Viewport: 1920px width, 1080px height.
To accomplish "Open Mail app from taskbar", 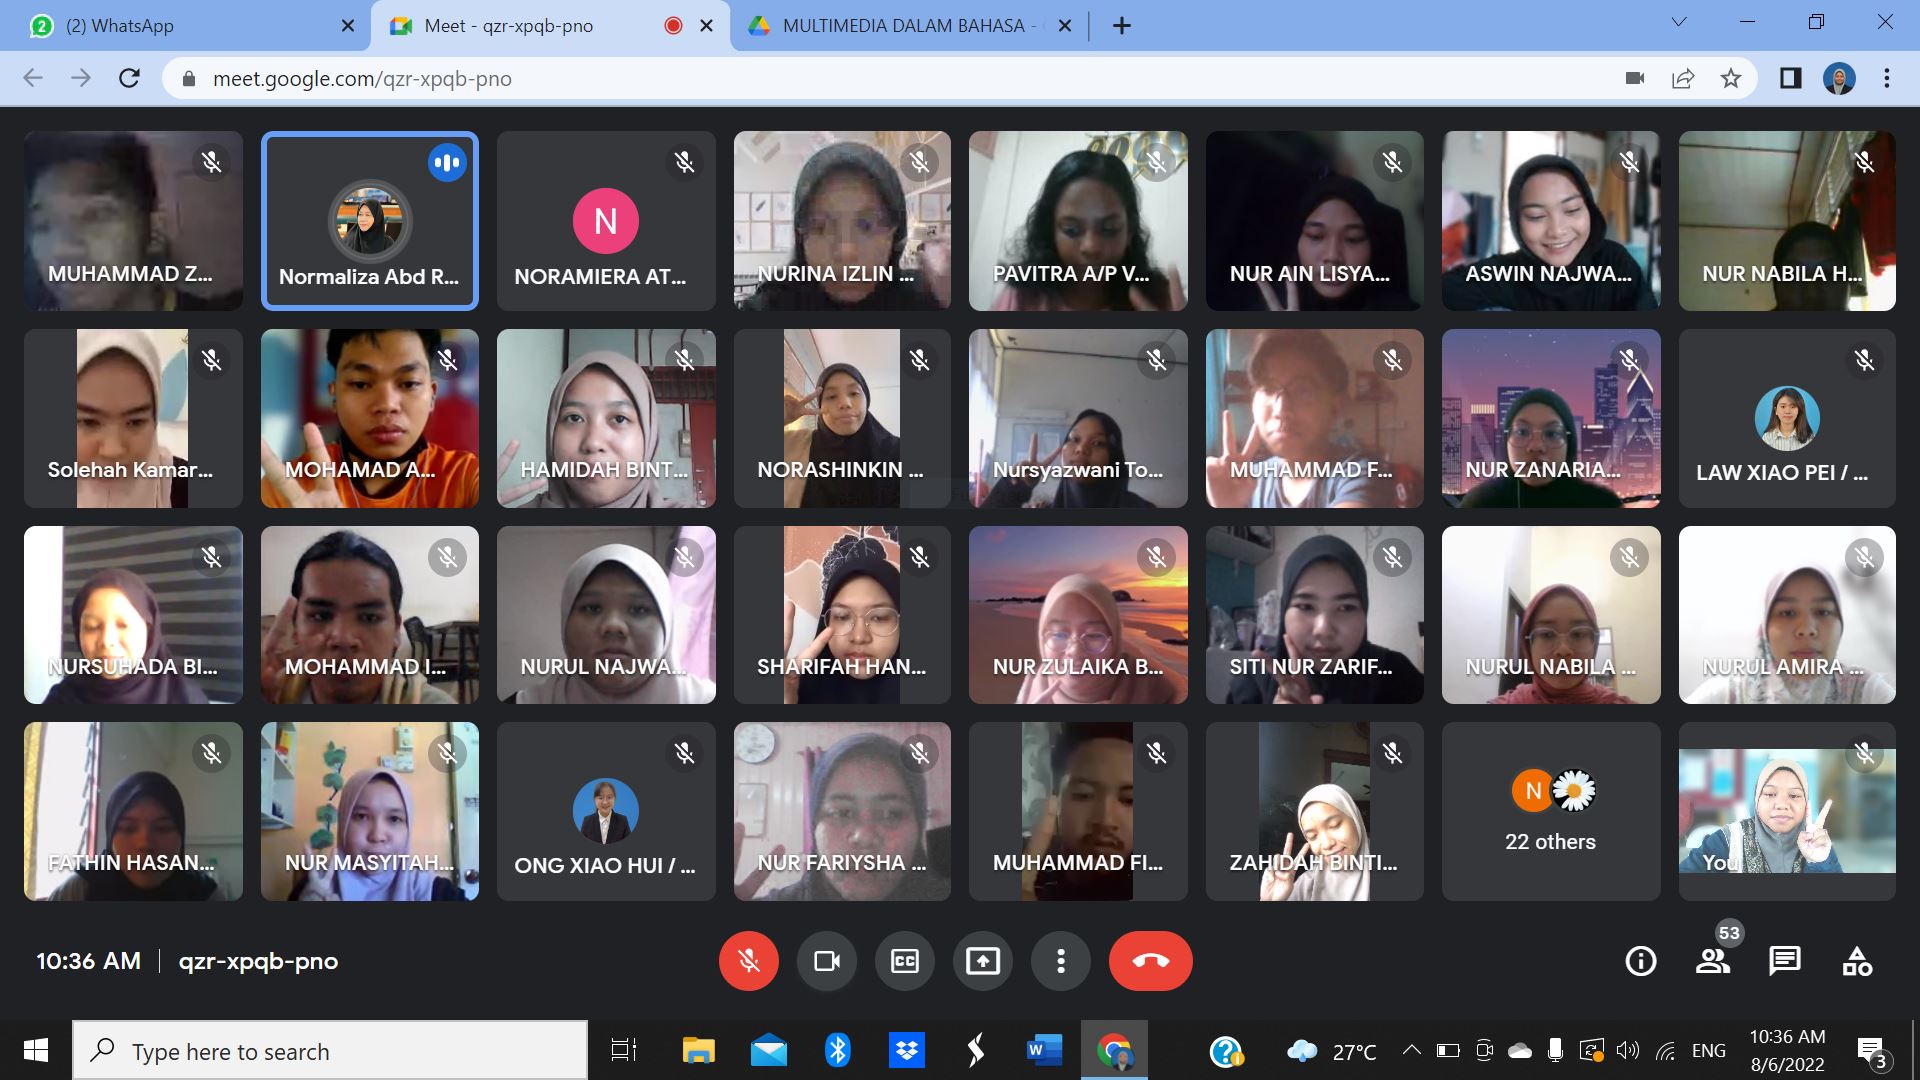I will [x=768, y=1050].
